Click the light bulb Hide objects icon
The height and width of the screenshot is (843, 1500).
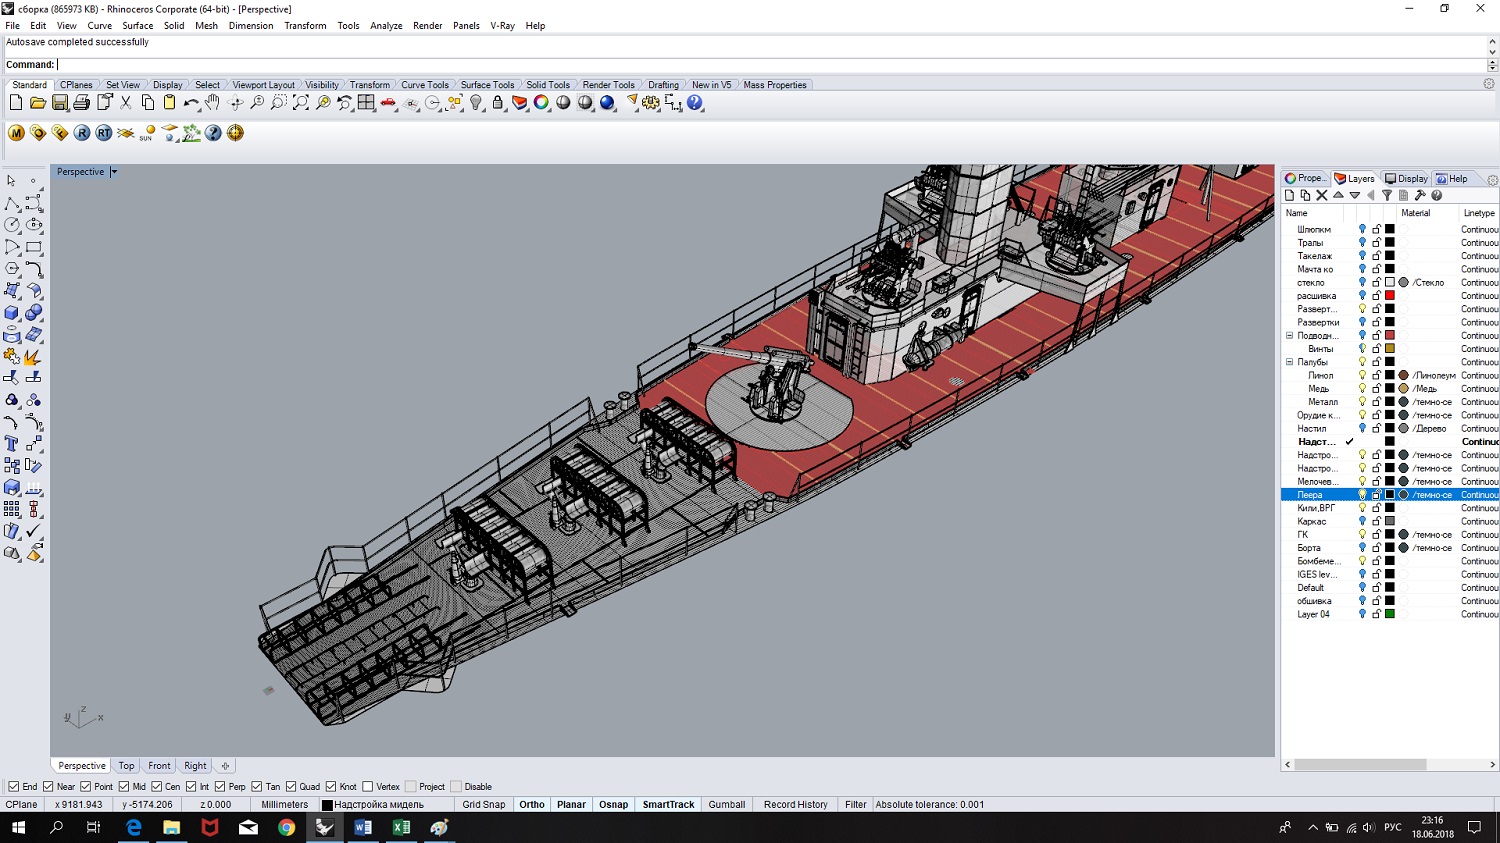coord(476,103)
